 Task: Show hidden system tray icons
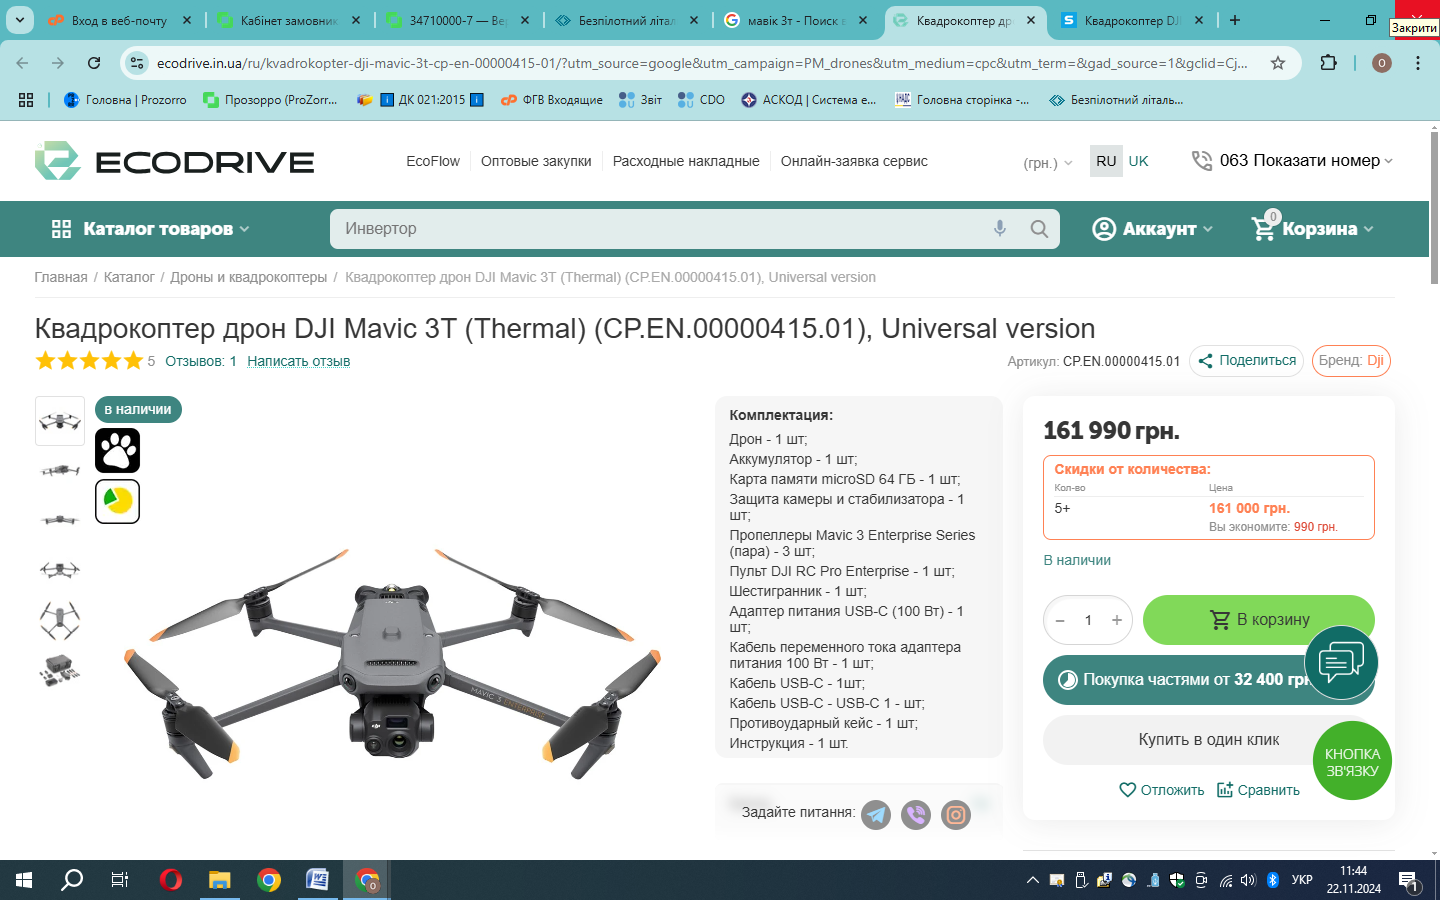1032,881
